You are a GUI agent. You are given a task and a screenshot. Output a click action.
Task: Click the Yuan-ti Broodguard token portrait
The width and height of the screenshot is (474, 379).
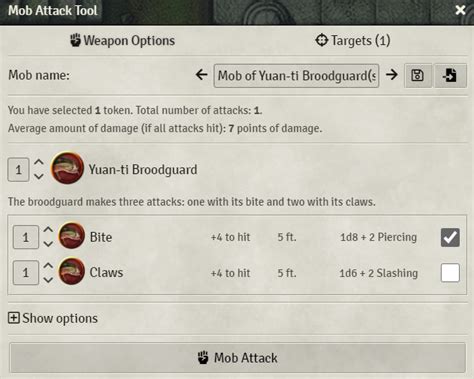point(67,168)
